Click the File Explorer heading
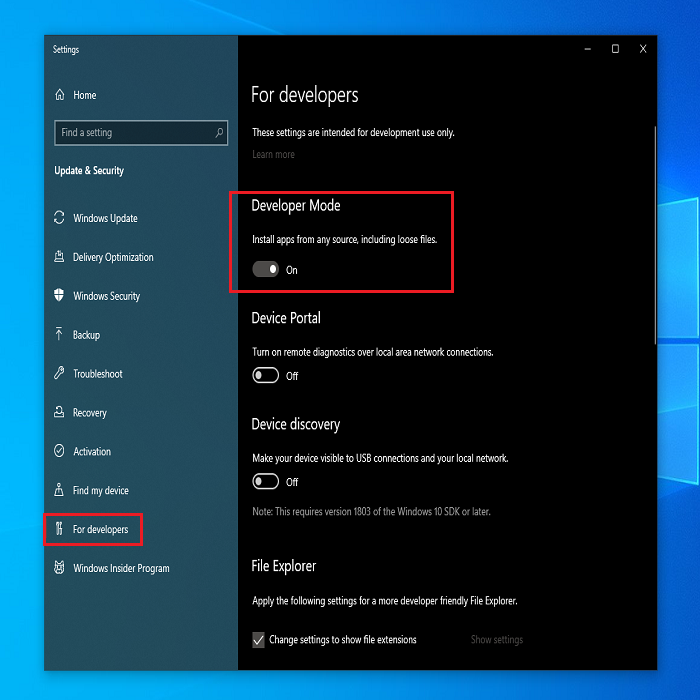The image size is (700, 700). 283,566
